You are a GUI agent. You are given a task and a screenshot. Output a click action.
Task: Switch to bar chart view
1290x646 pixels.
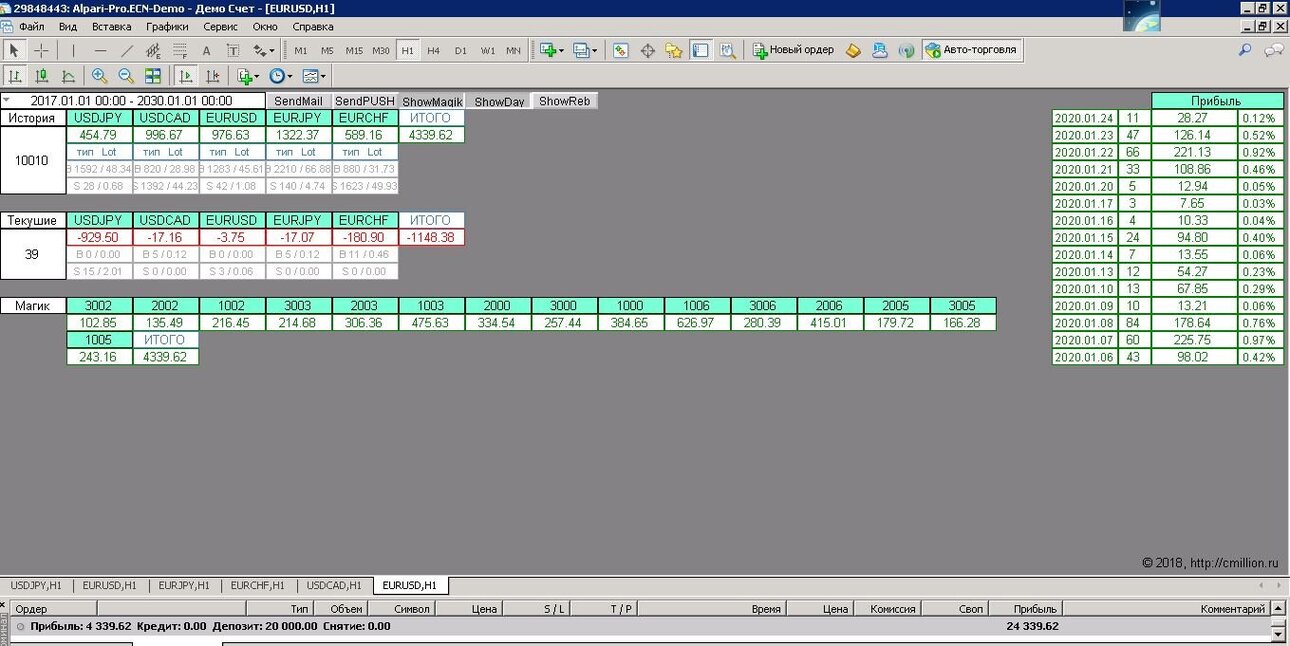click(x=16, y=75)
